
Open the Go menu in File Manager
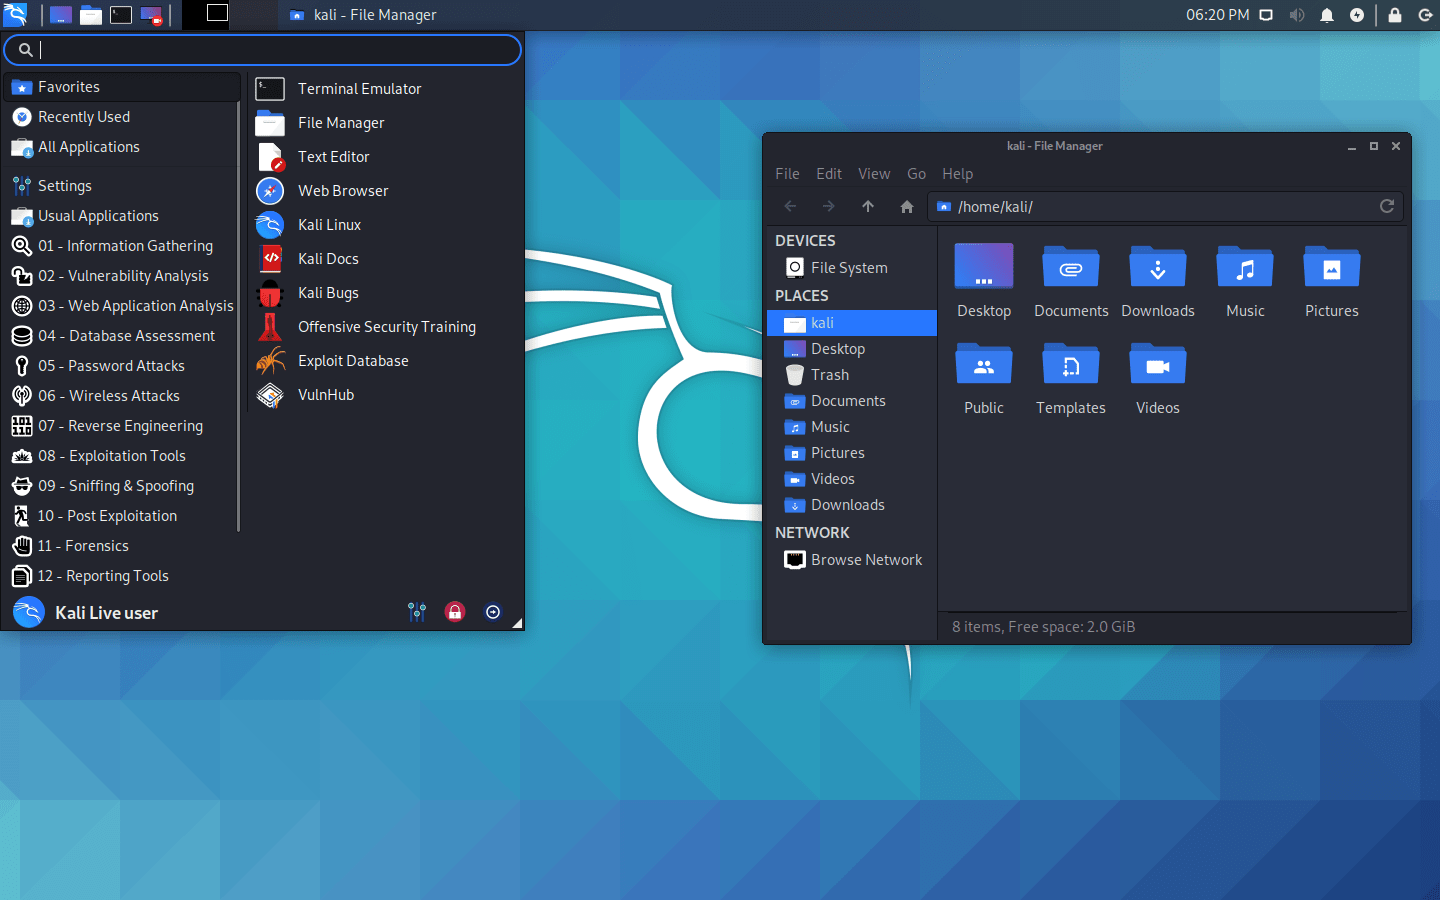tap(916, 174)
